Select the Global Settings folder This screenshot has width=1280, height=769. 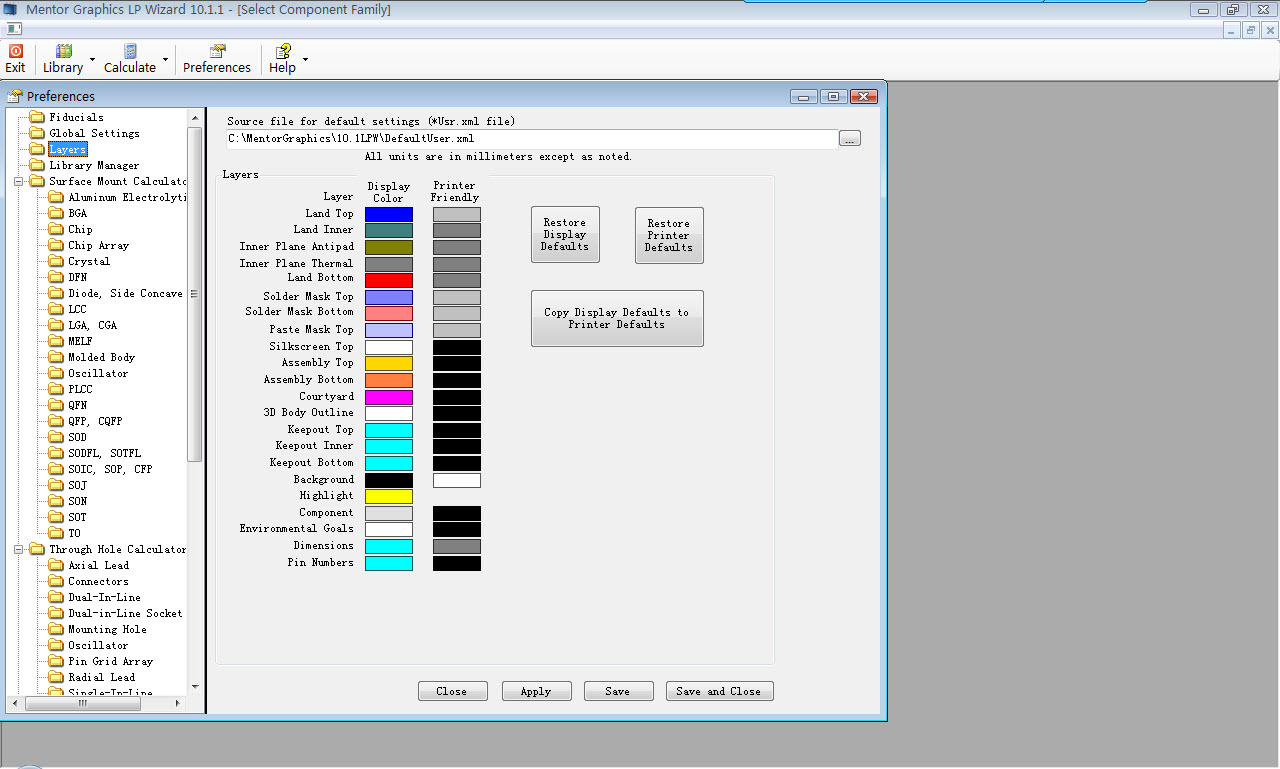pyautogui.click(x=94, y=133)
